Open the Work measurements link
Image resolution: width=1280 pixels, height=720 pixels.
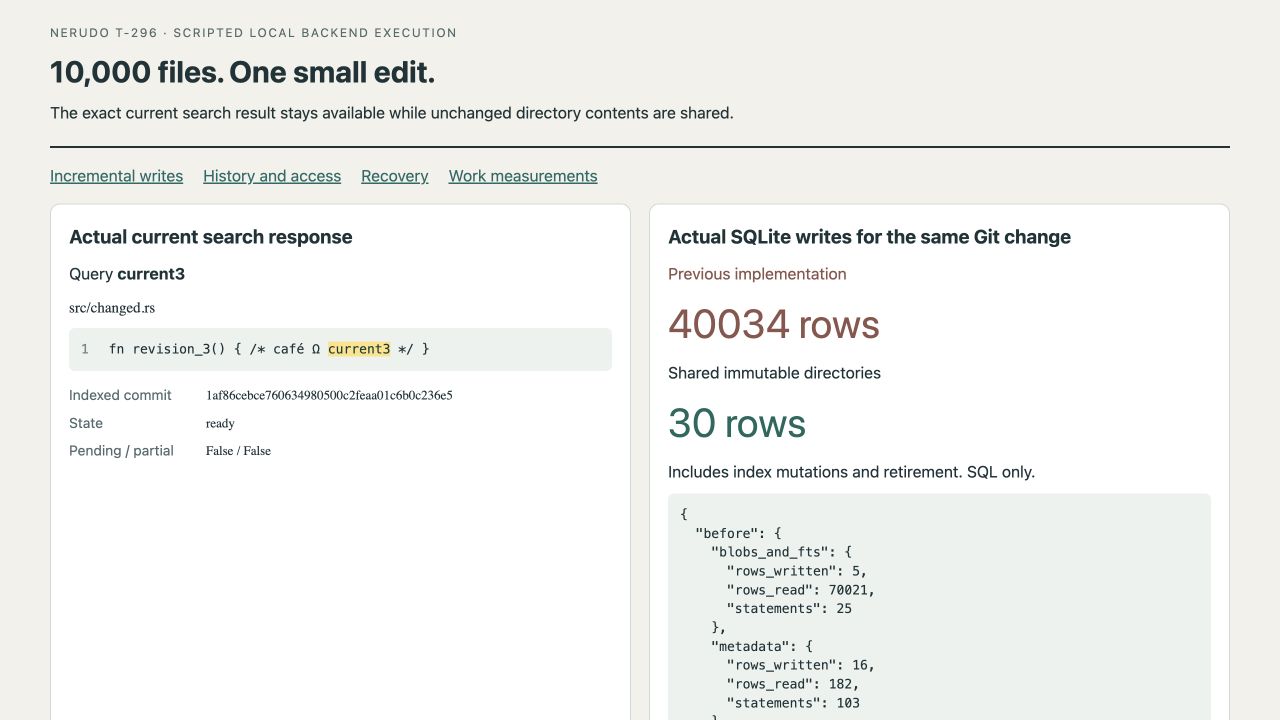(x=523, y=176)
